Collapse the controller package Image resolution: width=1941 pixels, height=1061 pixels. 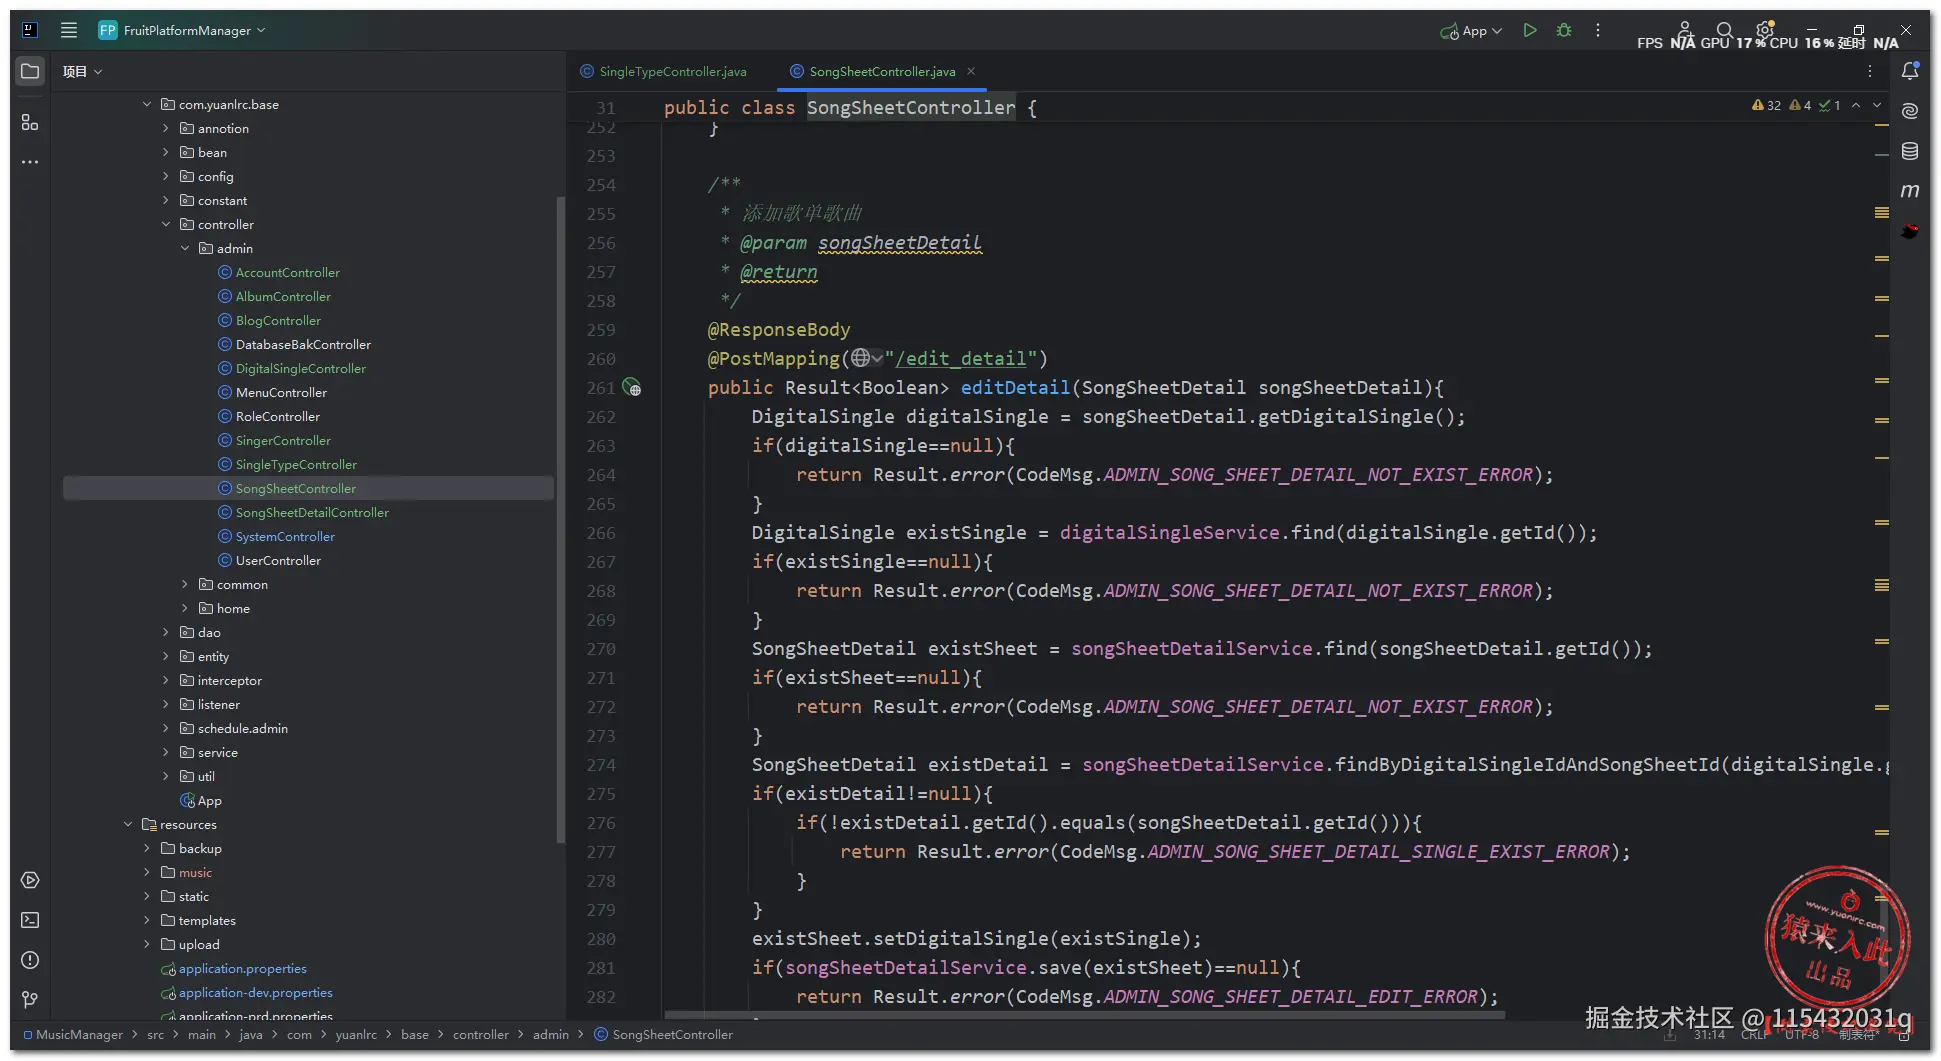click(x=166, y=224)
